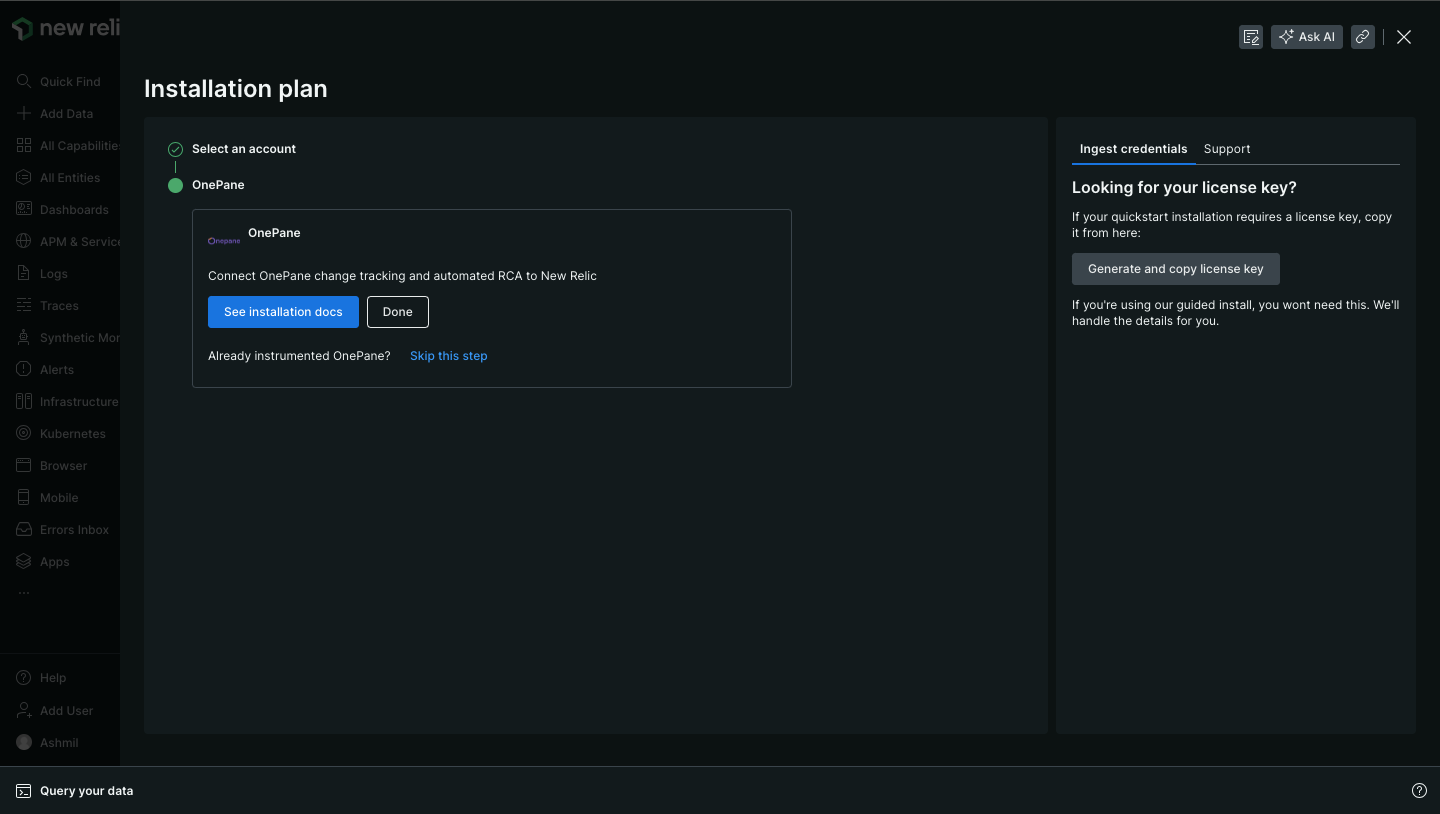Click 'Traces' sidebar label

coord(59,306)
